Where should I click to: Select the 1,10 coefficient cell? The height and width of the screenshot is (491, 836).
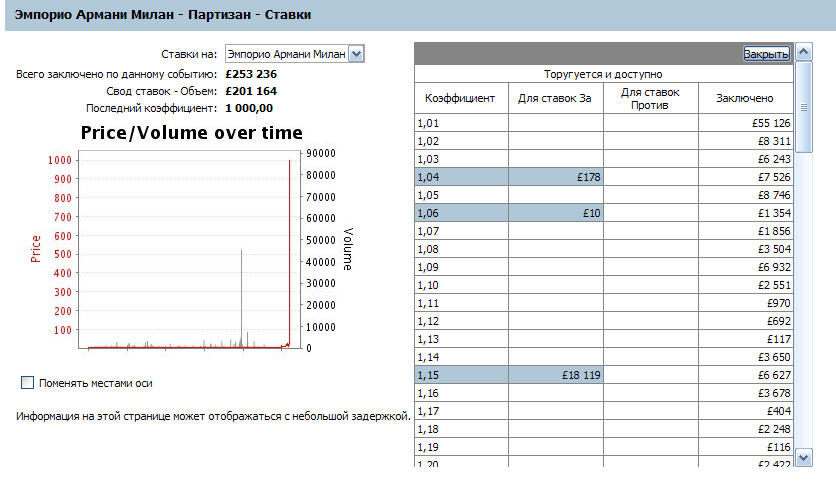(461, 285)
